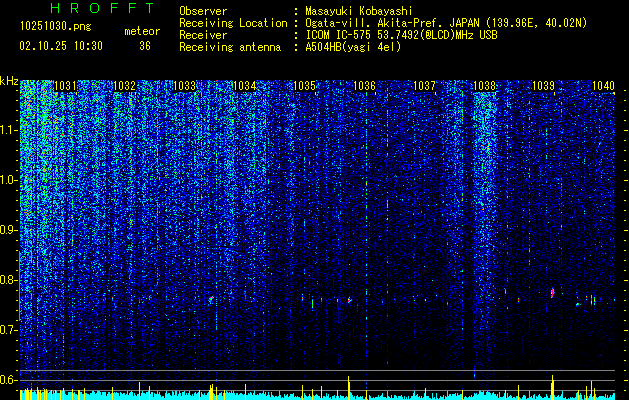Screen dimensions: 629x400
Task: Click the Receiving Location label
Action: click(x=233, y=23)
